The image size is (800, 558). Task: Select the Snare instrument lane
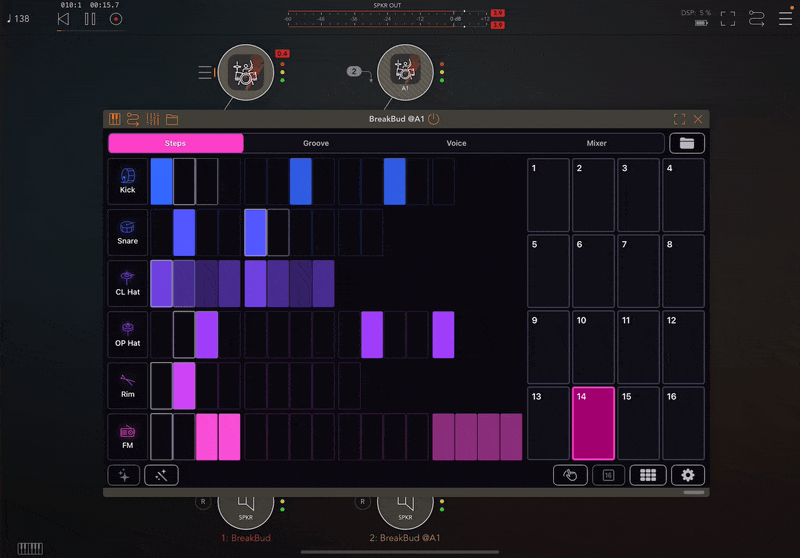(128, 233)
